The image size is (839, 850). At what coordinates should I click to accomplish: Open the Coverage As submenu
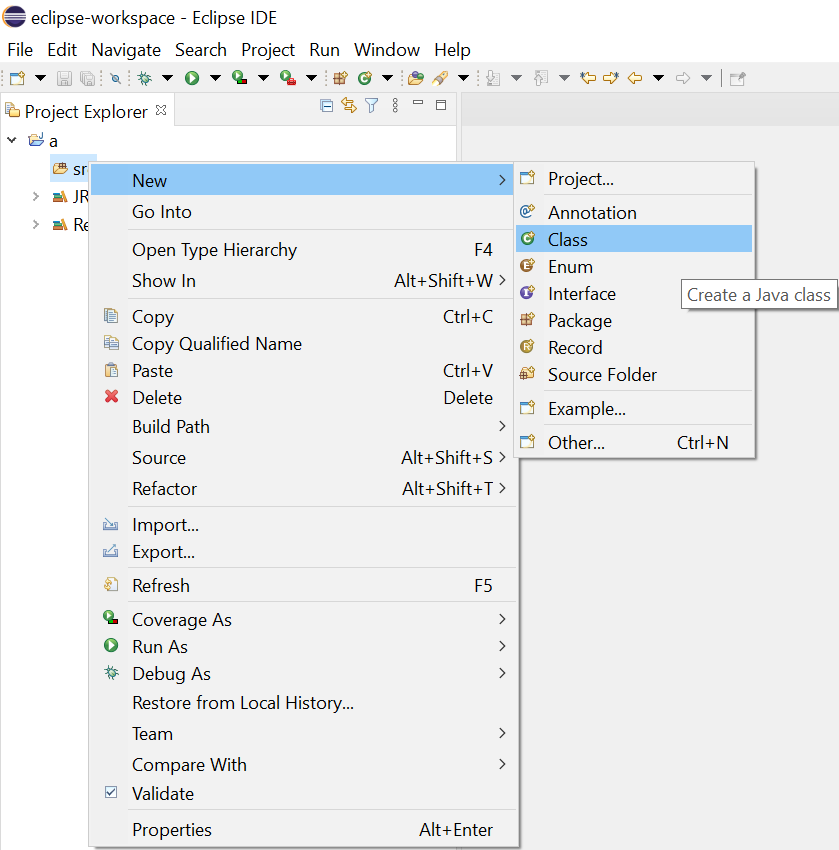[302, 619]
